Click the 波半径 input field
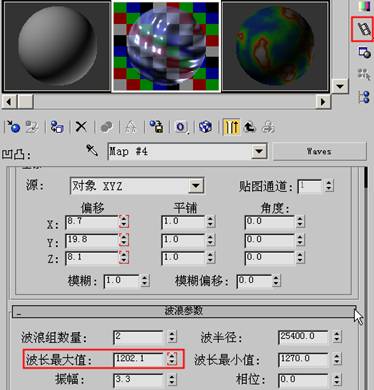 [303, 337]
